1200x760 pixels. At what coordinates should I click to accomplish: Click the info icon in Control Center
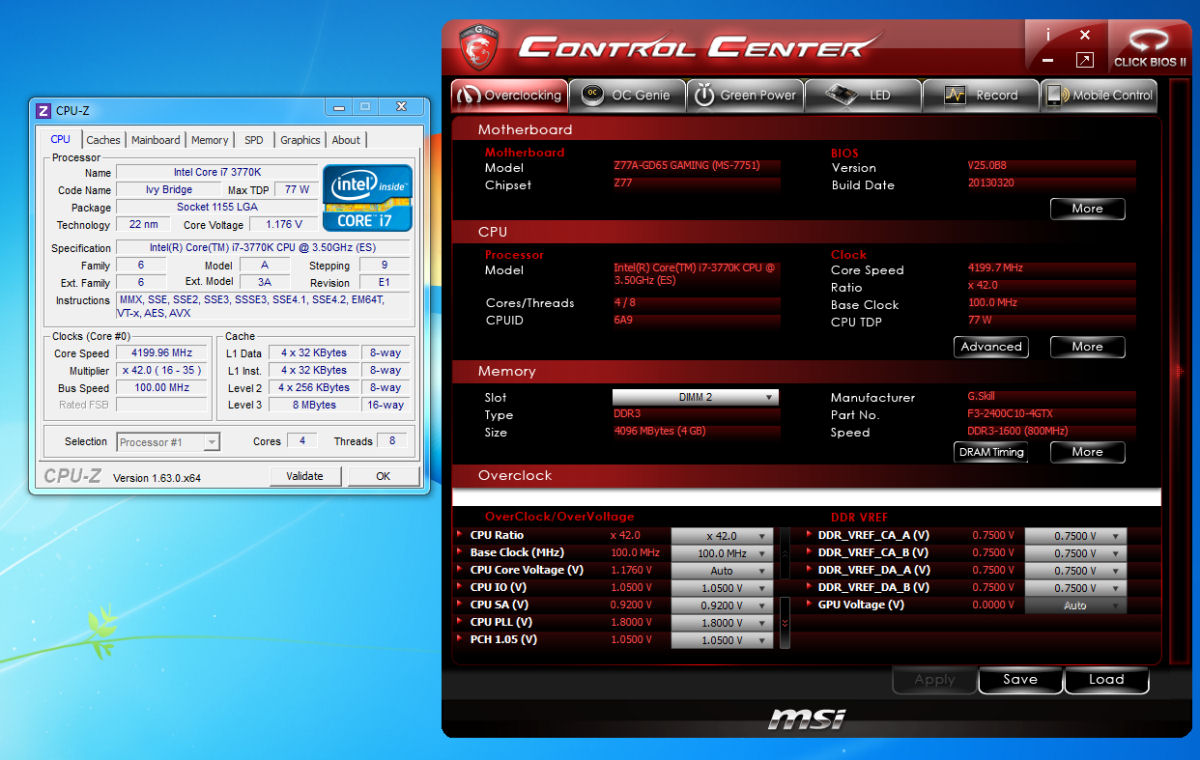point(1048,34)
